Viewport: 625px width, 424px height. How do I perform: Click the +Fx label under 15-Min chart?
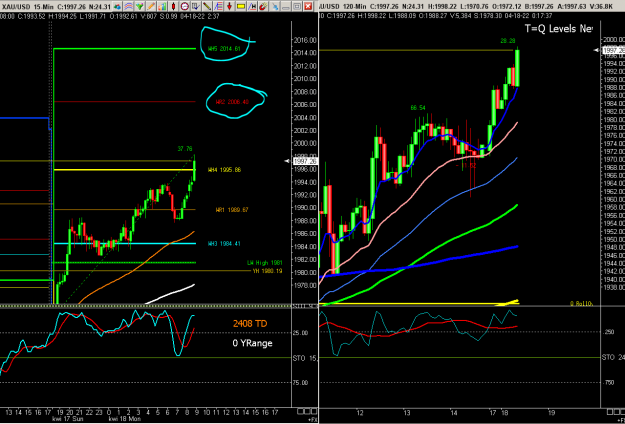coord(312,419)
